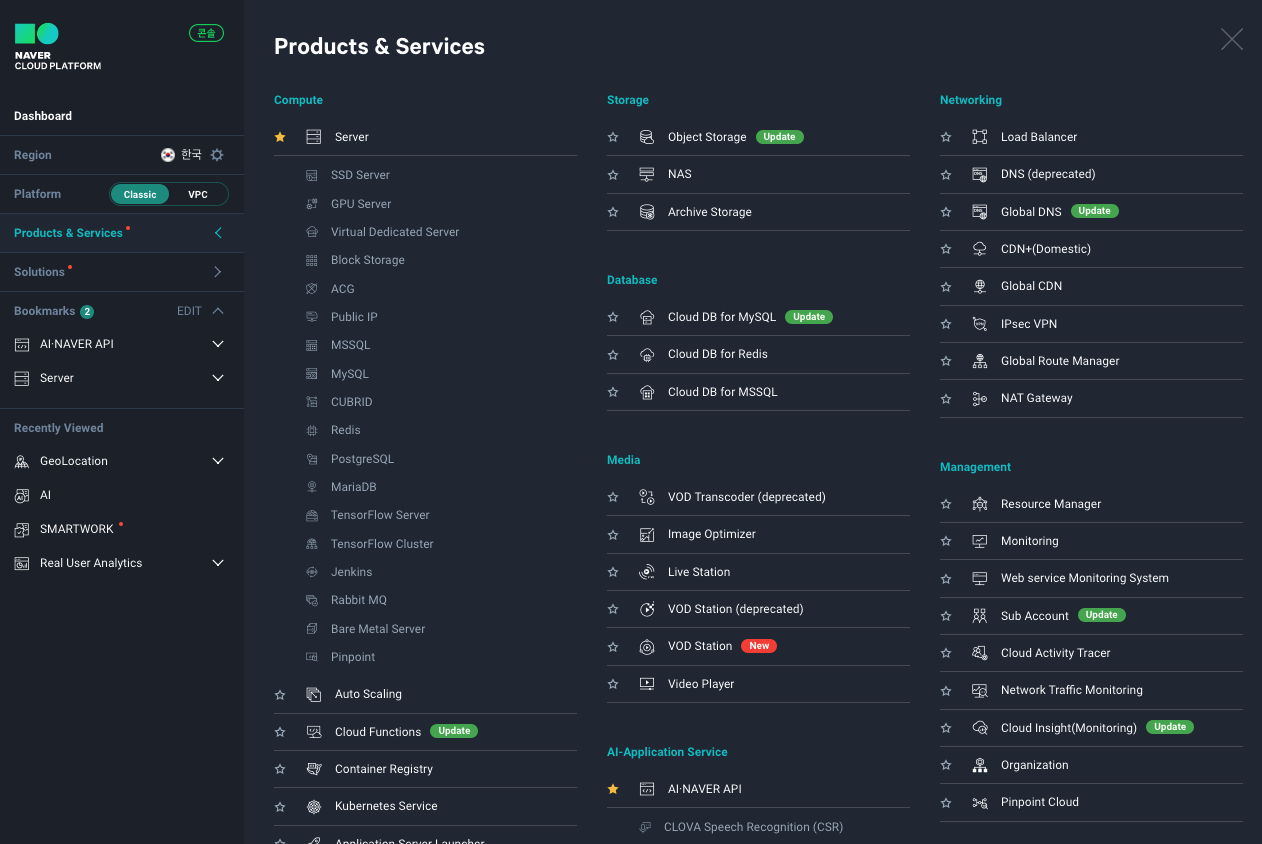Click the GeoLocation icon in Recently Viewed
The image size is (1262, 844).
point(22,461)
